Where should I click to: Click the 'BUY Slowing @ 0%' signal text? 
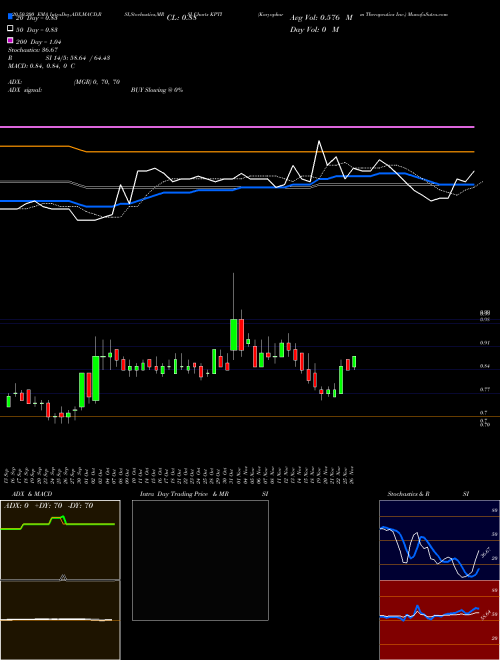[x=157, y=90]
